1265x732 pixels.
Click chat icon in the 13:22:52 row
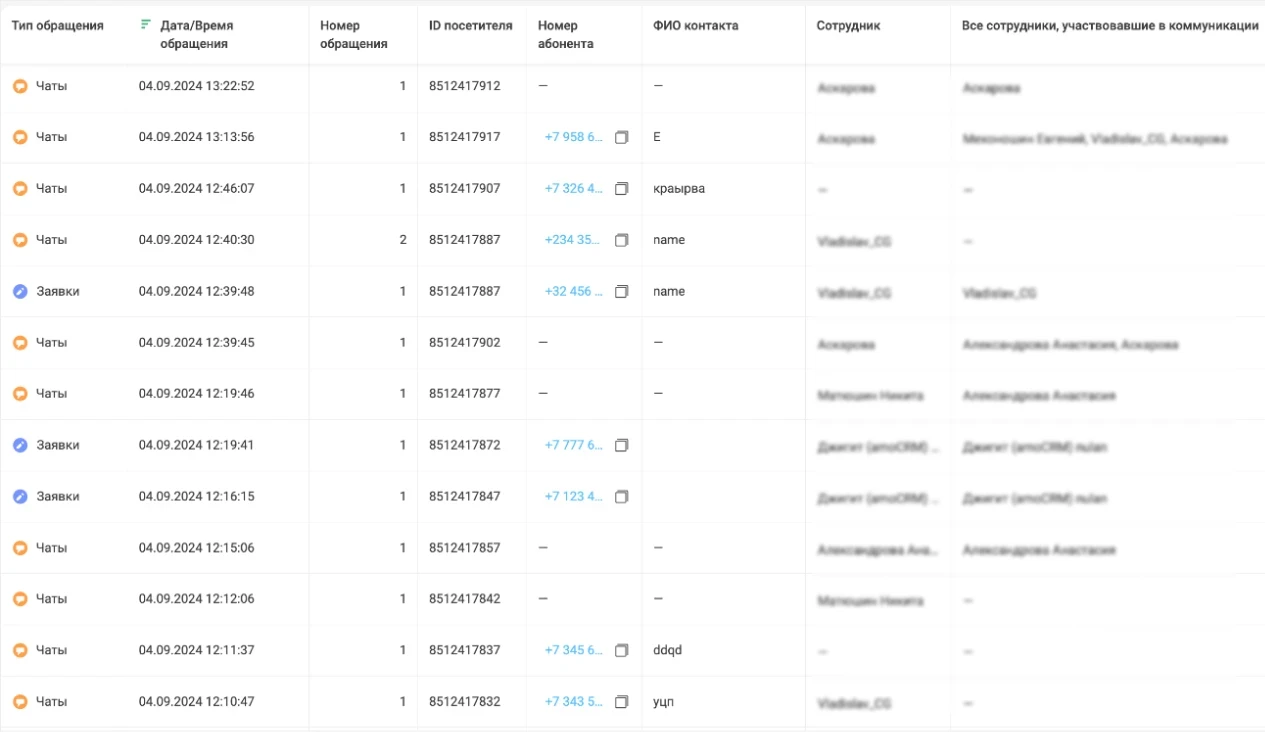click(x=20, y=86)
